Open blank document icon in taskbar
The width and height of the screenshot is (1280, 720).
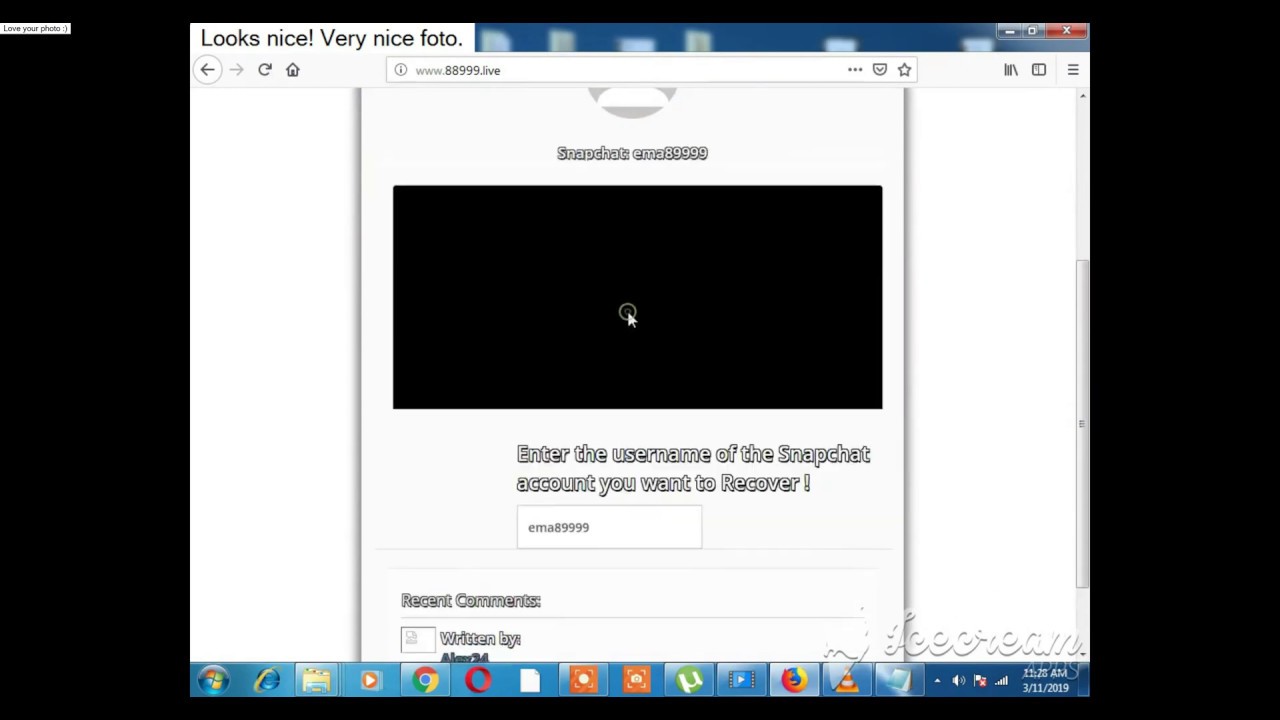click(x=530, y=681)
